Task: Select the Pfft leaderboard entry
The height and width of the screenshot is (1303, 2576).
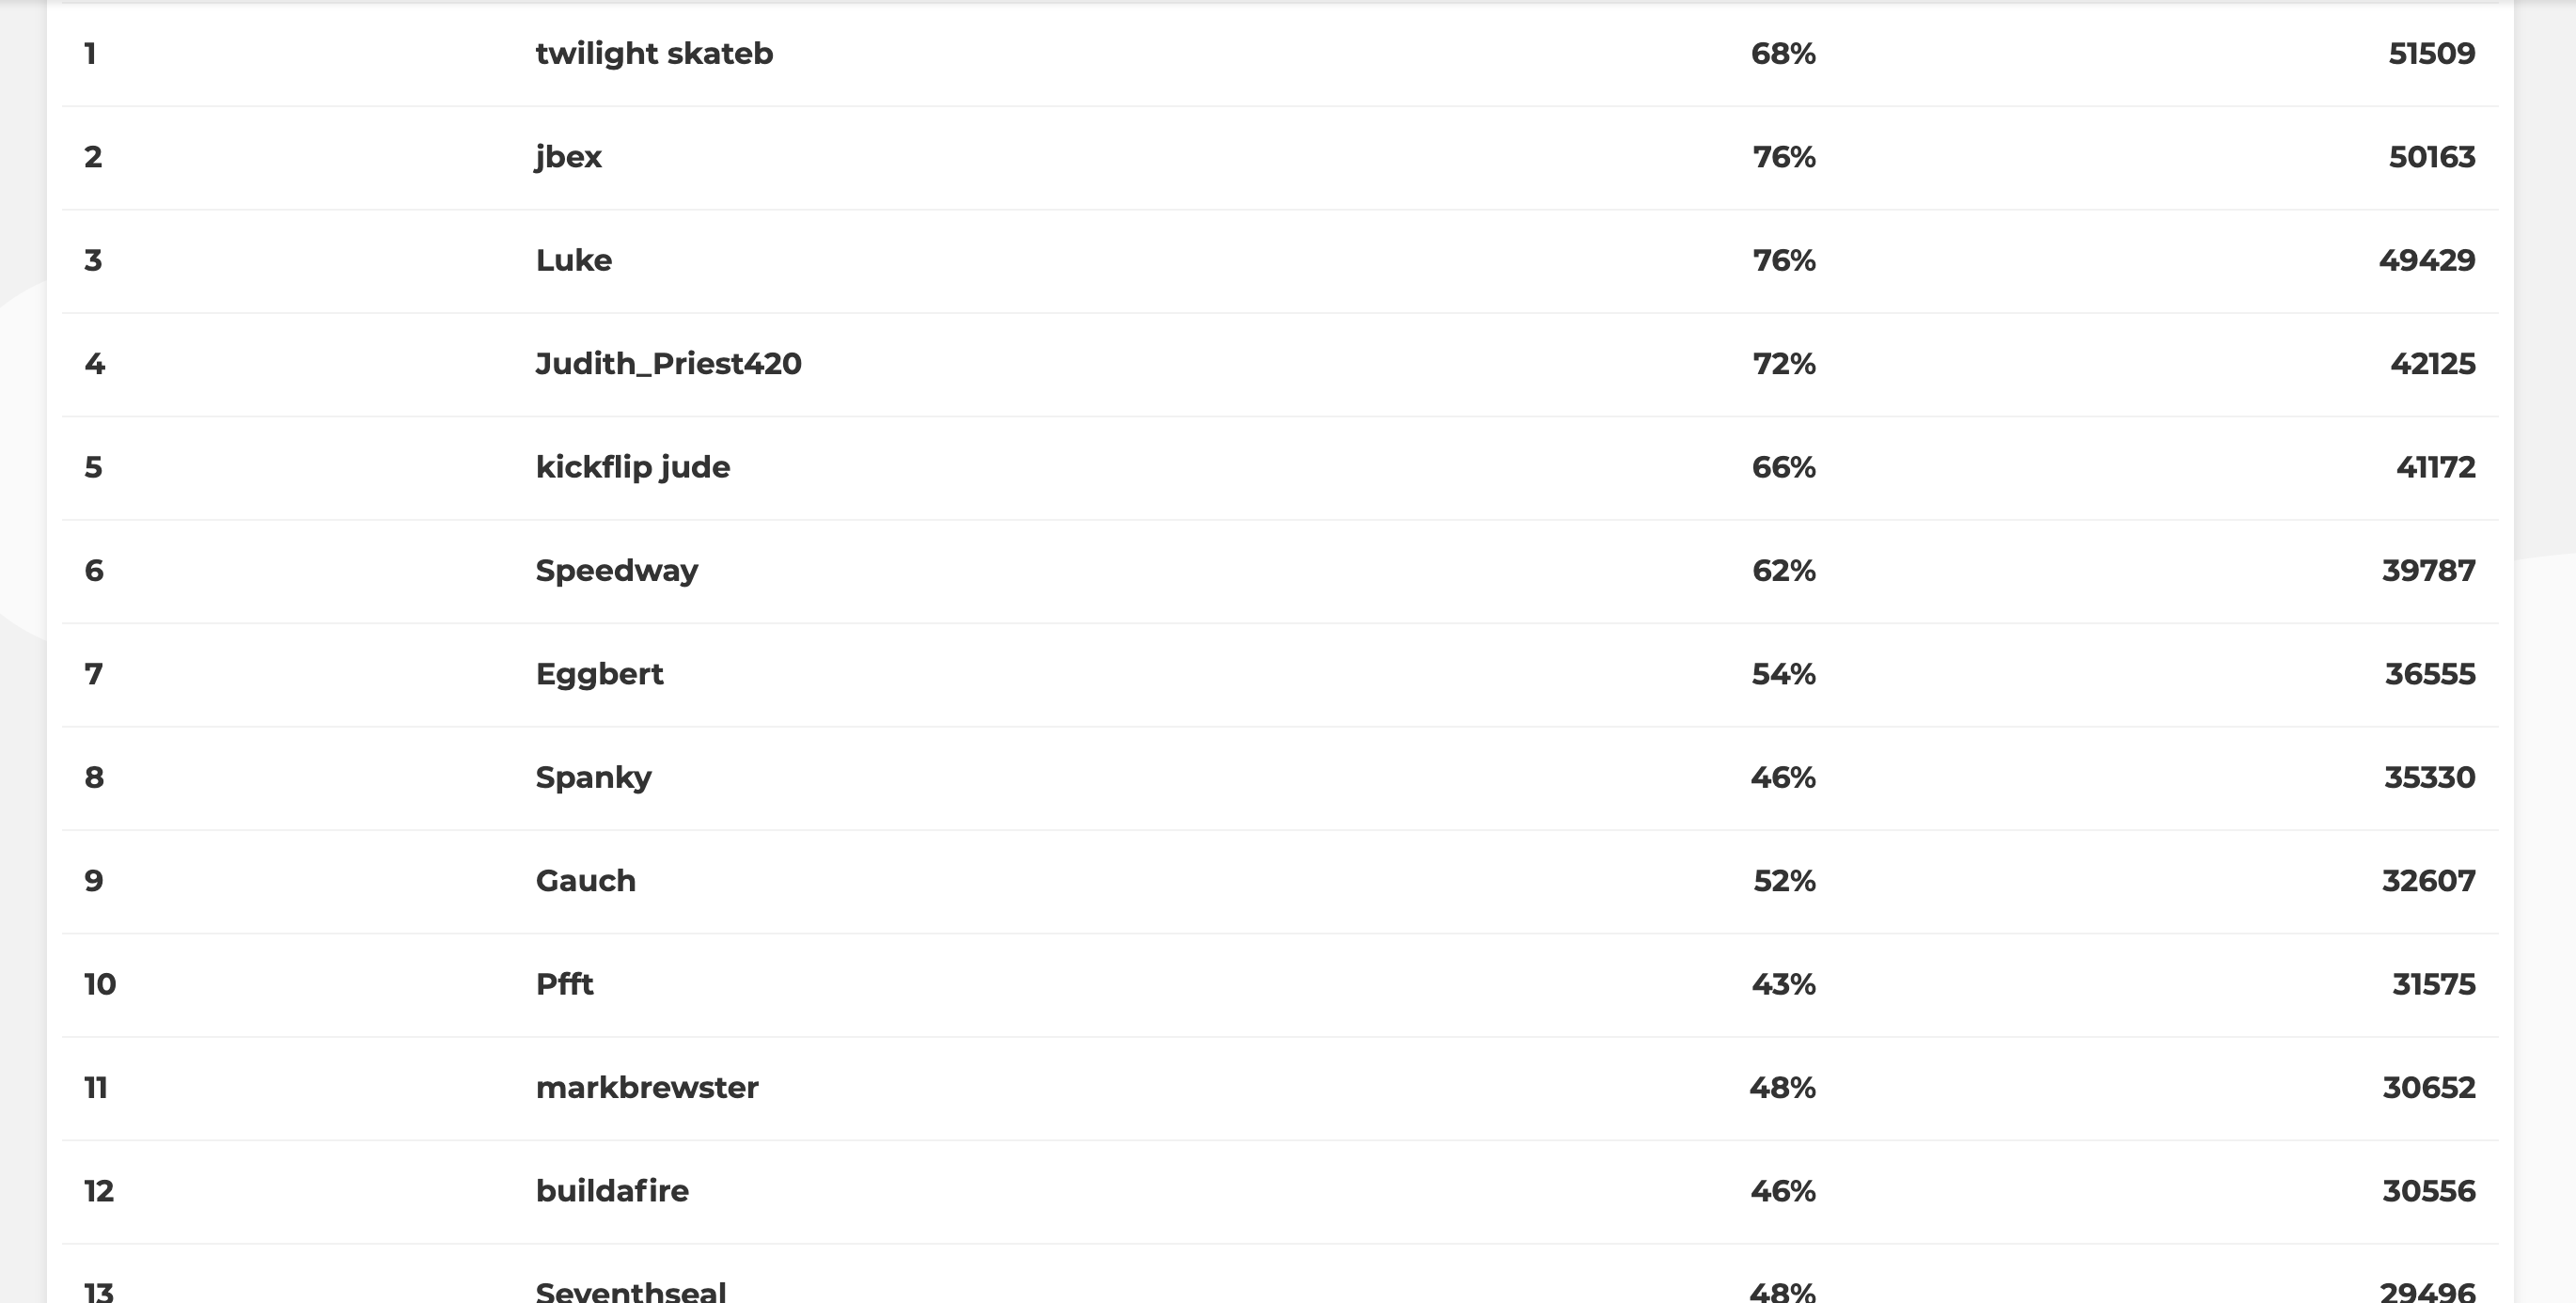Action: (x=564, y=984)
